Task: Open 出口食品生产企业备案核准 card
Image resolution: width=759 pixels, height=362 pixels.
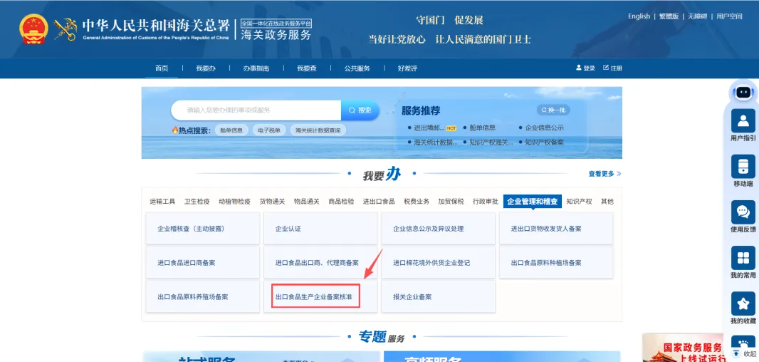Action: pyautogui.click(x=320, y=297)
